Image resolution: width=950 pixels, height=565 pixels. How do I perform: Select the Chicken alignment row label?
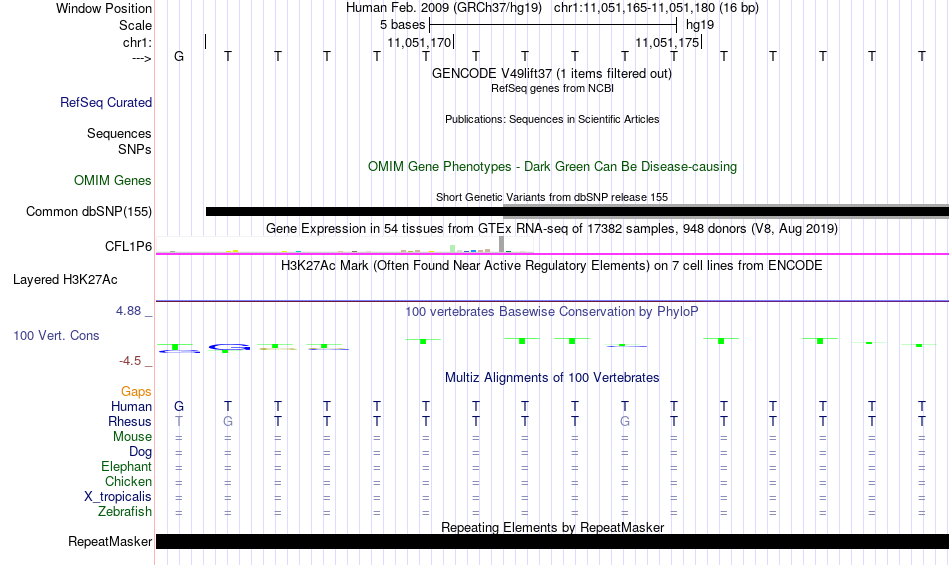128,481
